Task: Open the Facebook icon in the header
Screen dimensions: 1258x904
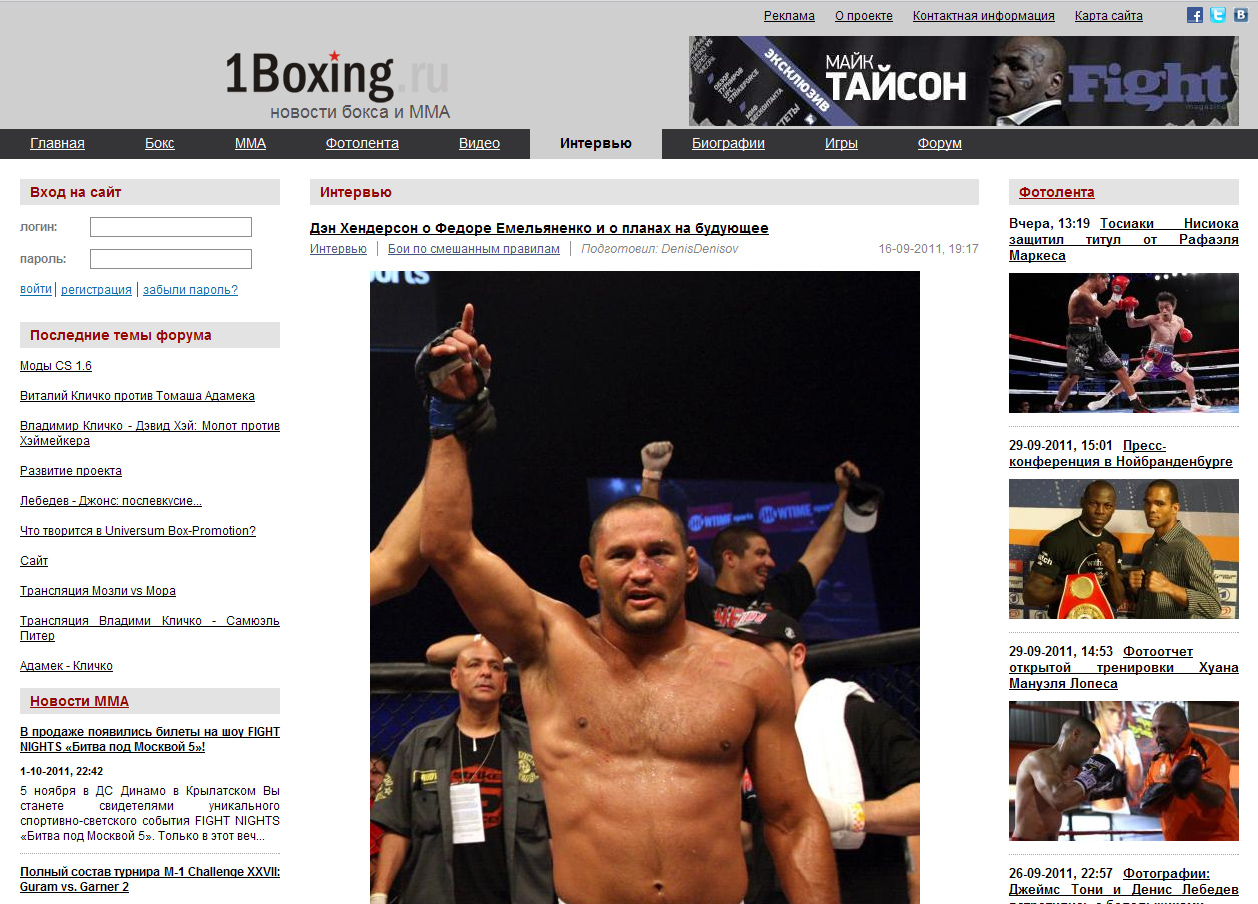Action: pos(1195,15)
